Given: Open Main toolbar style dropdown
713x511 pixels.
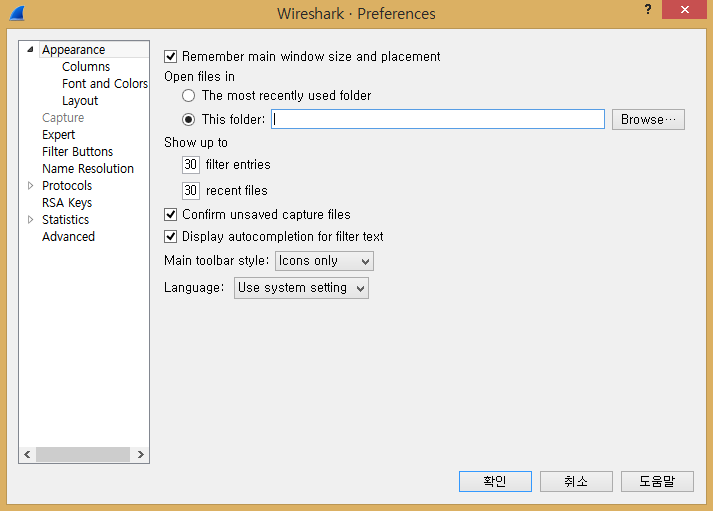Looking at the screenshot, I should 324,261.
